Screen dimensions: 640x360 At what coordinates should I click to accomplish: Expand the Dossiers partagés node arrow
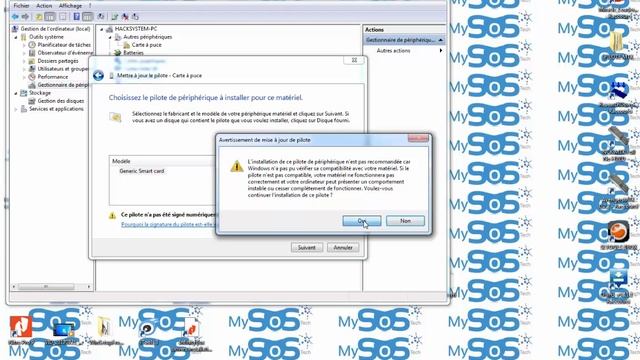[24, 61]
